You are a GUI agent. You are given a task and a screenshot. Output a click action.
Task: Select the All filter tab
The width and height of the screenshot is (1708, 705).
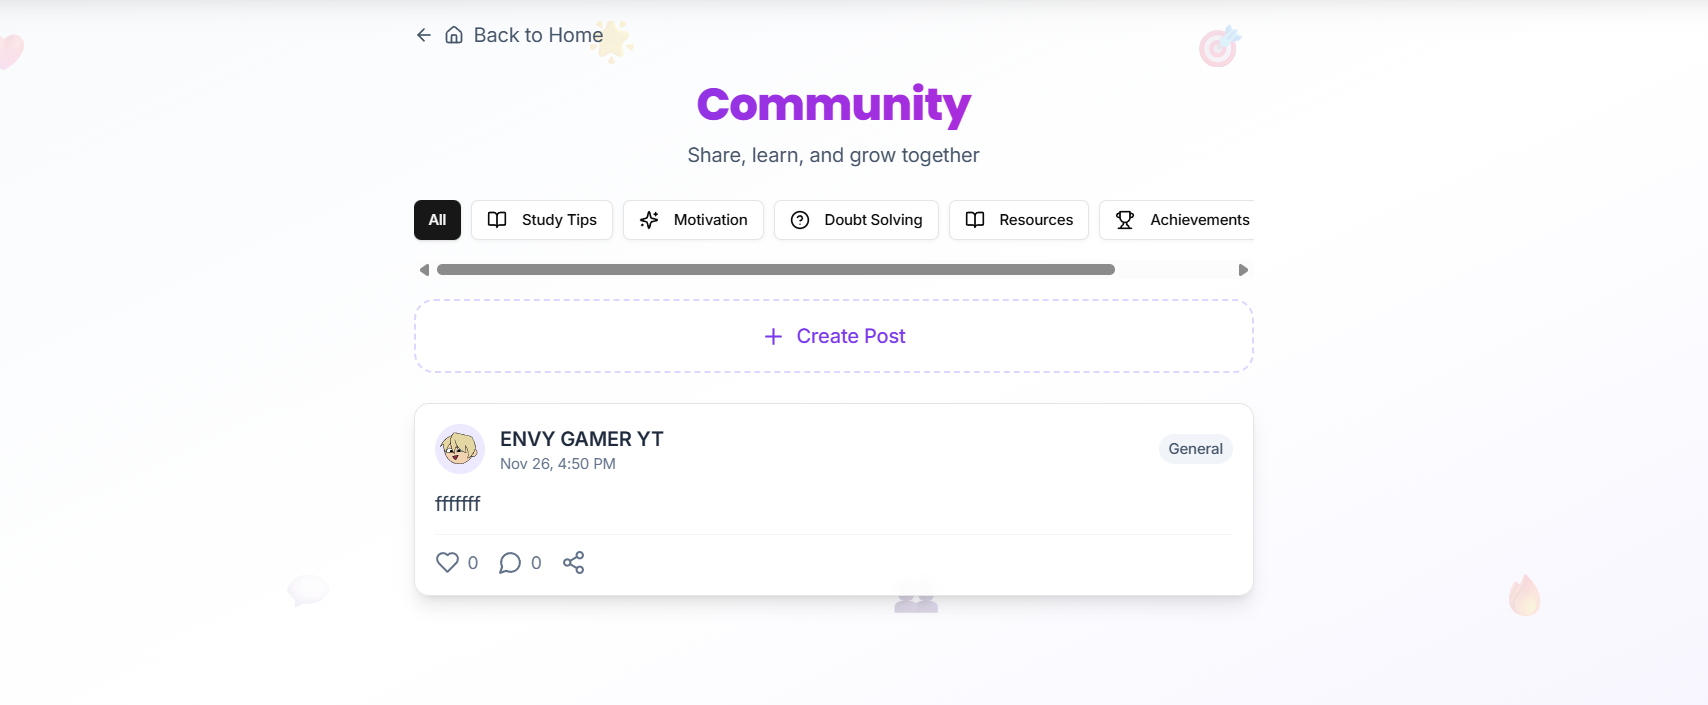click(437, 220)
